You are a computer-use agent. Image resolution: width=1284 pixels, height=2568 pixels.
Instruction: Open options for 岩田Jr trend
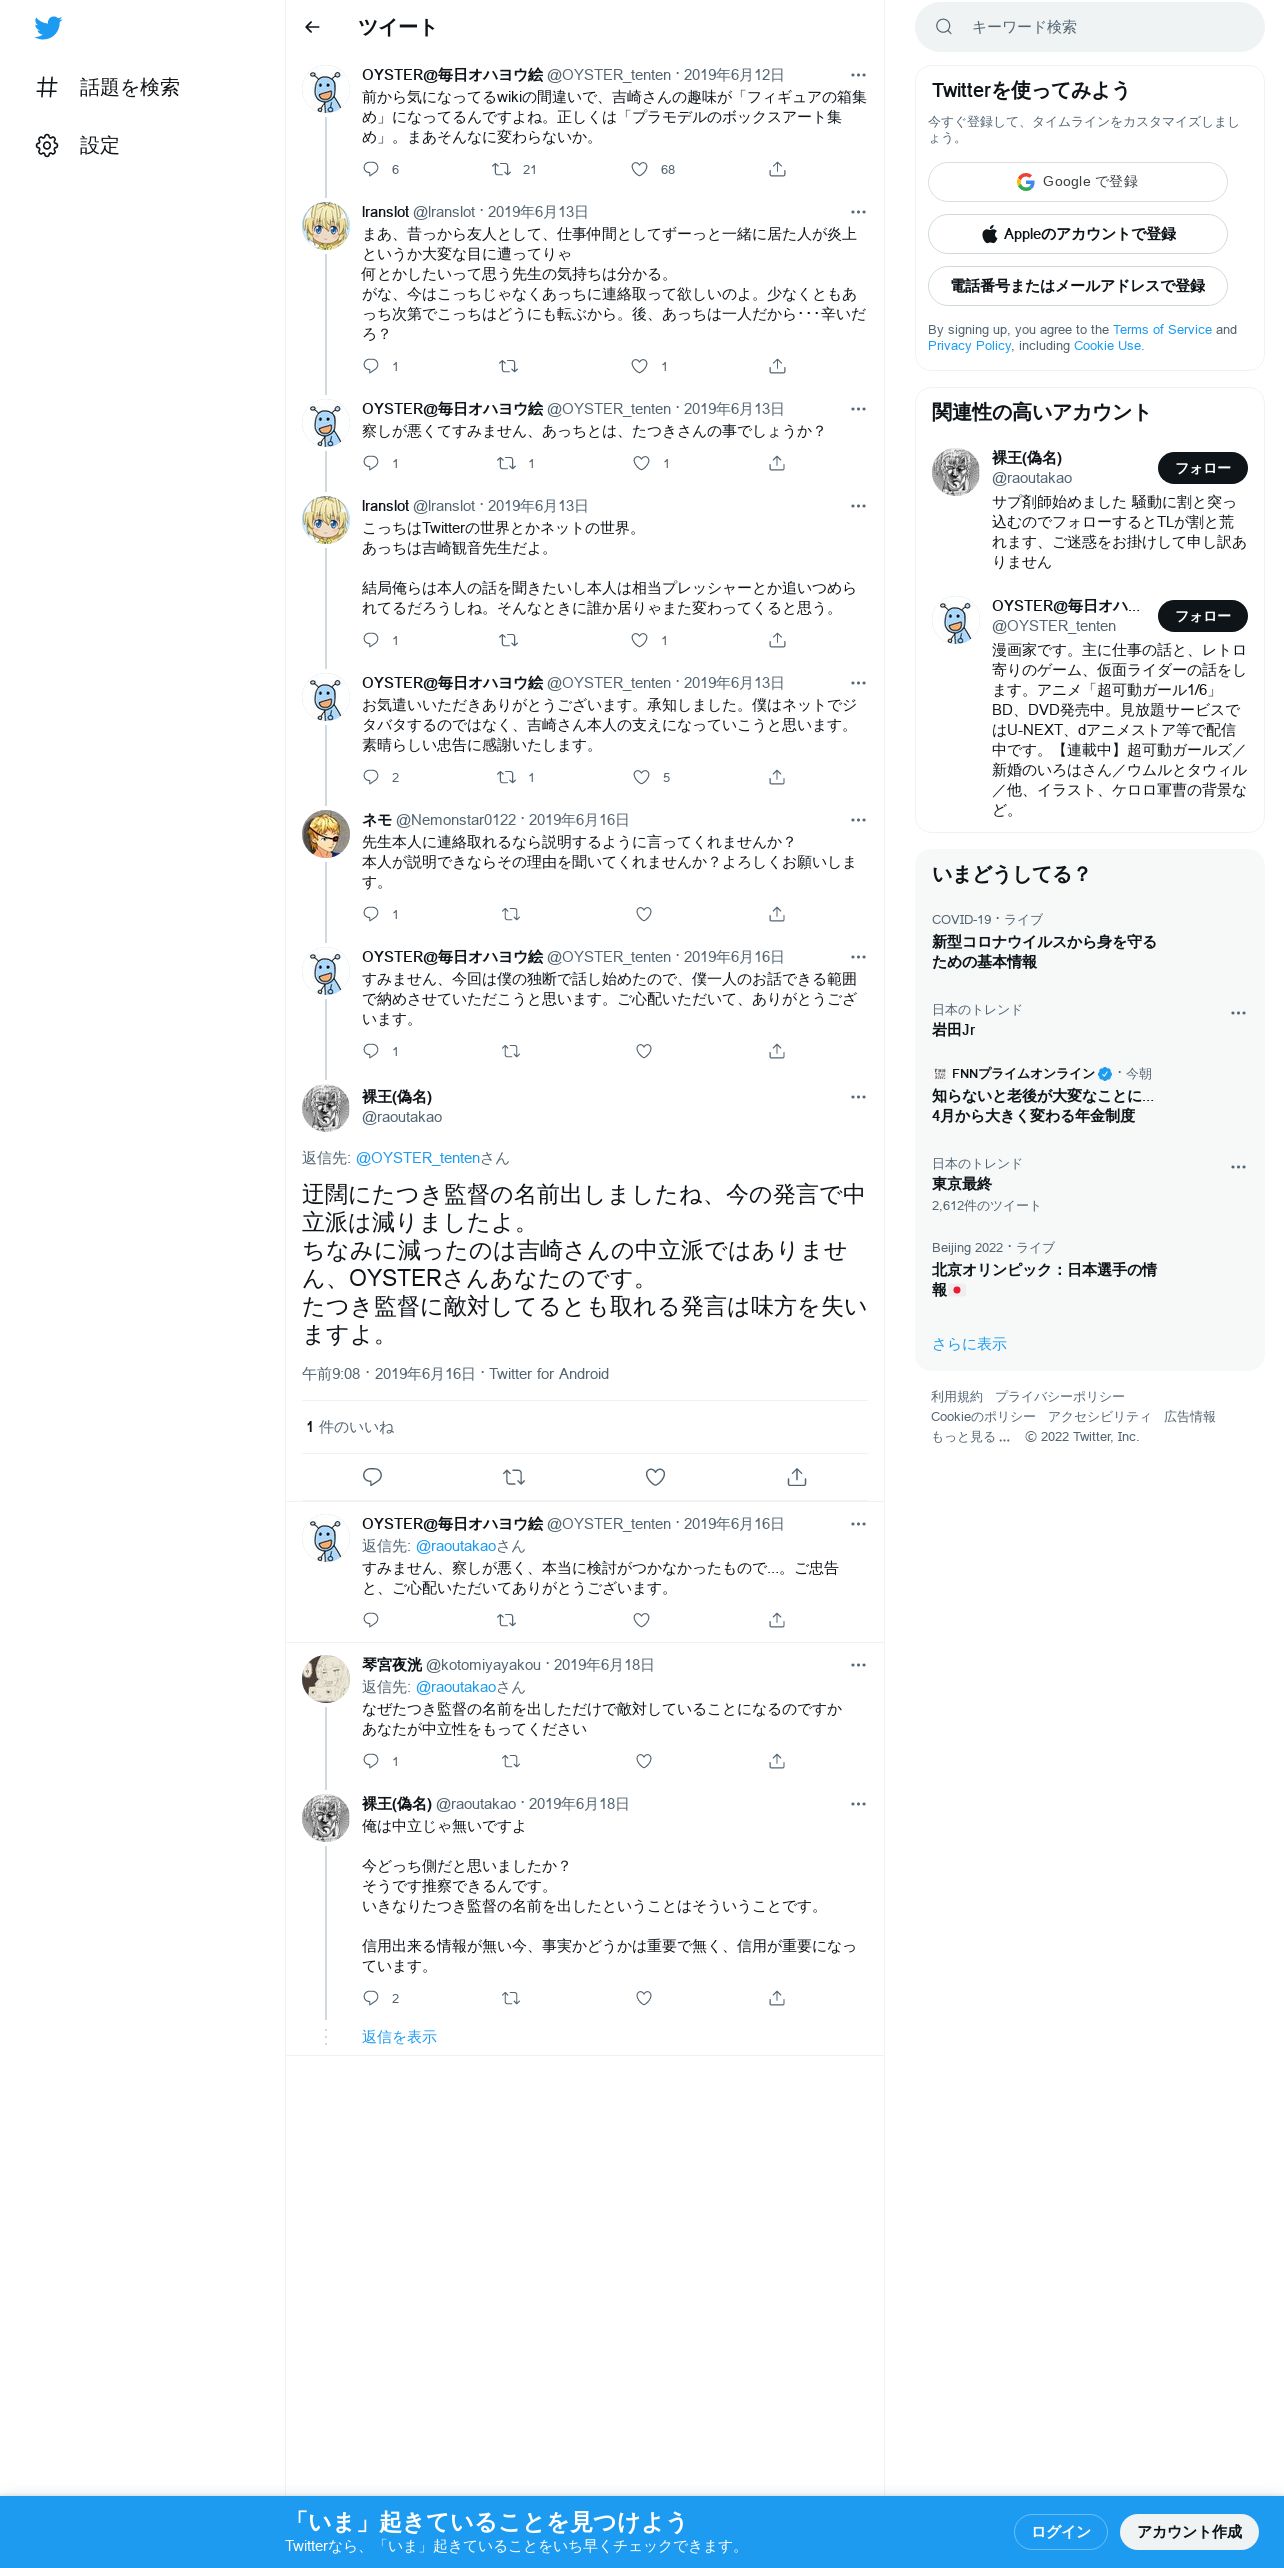click(x=1238, y=1013)
